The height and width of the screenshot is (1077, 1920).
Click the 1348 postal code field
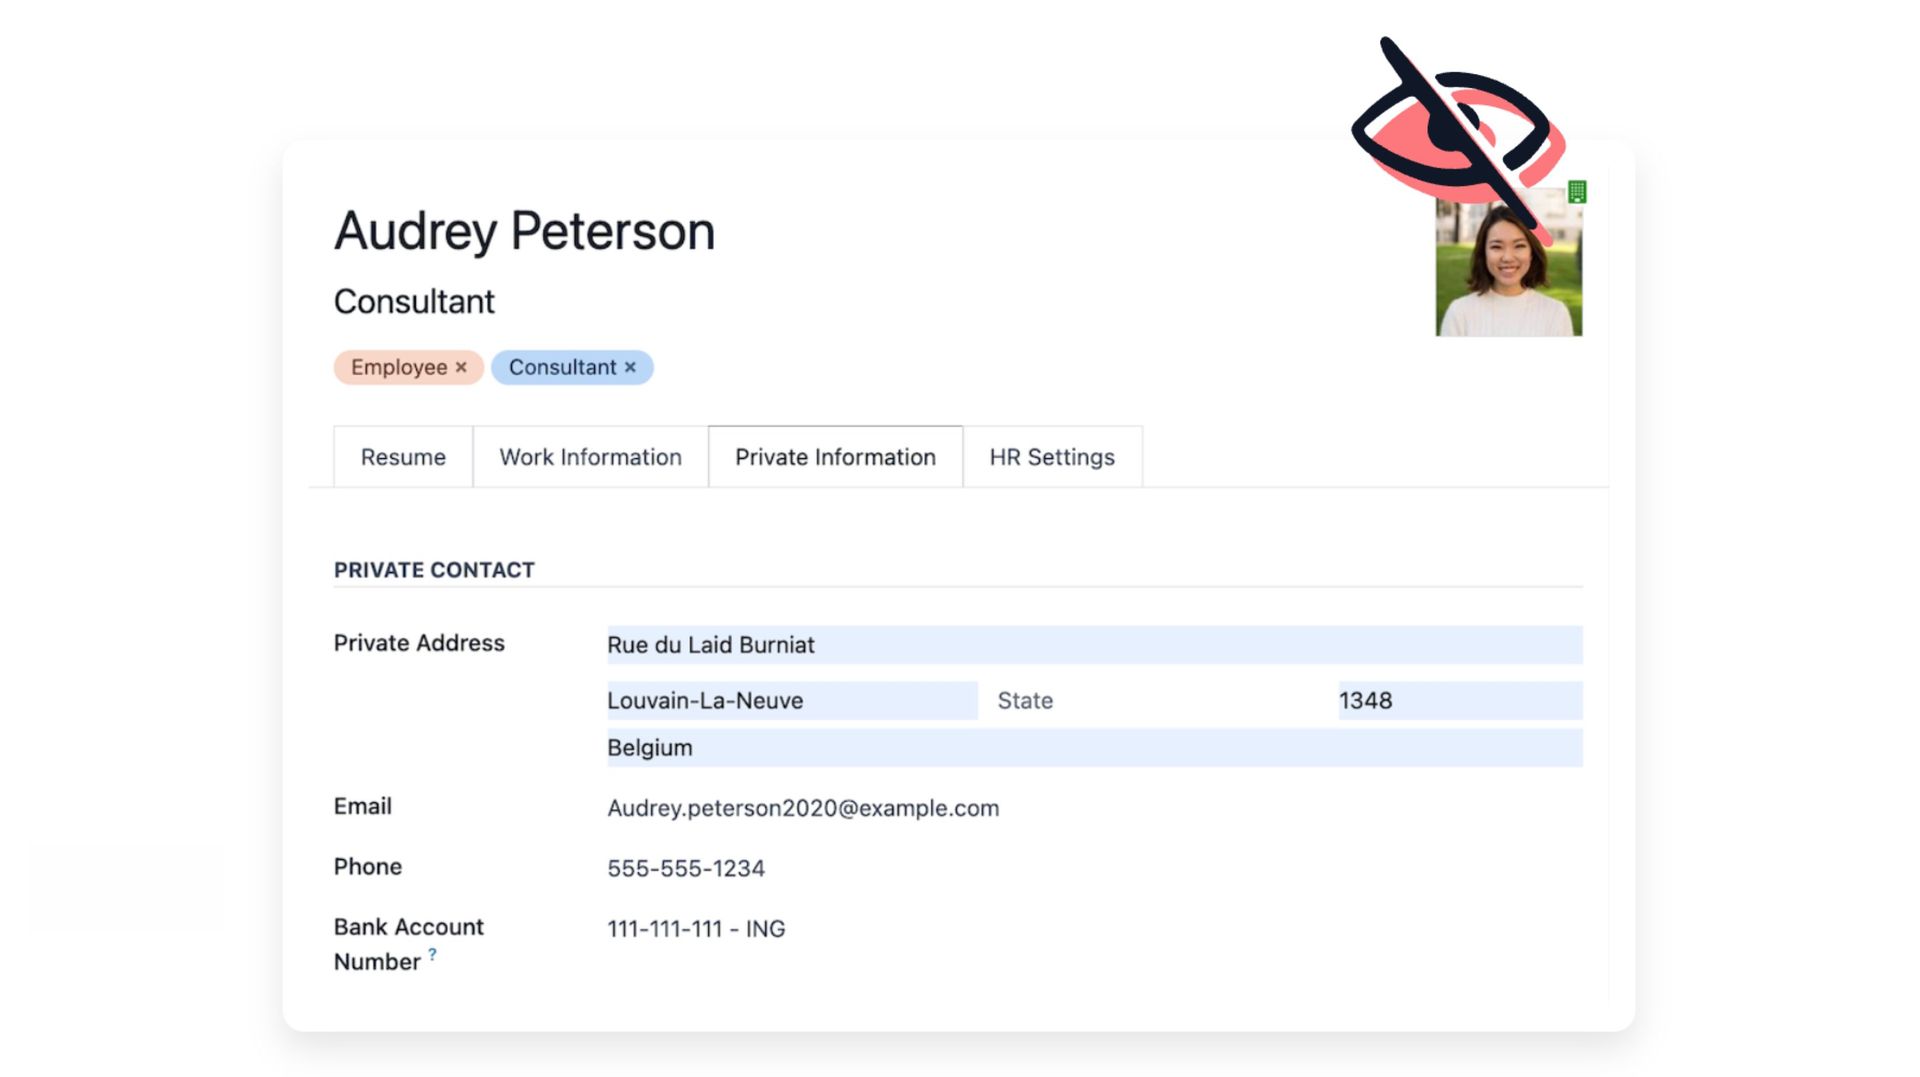click(x=1459, y=701)
